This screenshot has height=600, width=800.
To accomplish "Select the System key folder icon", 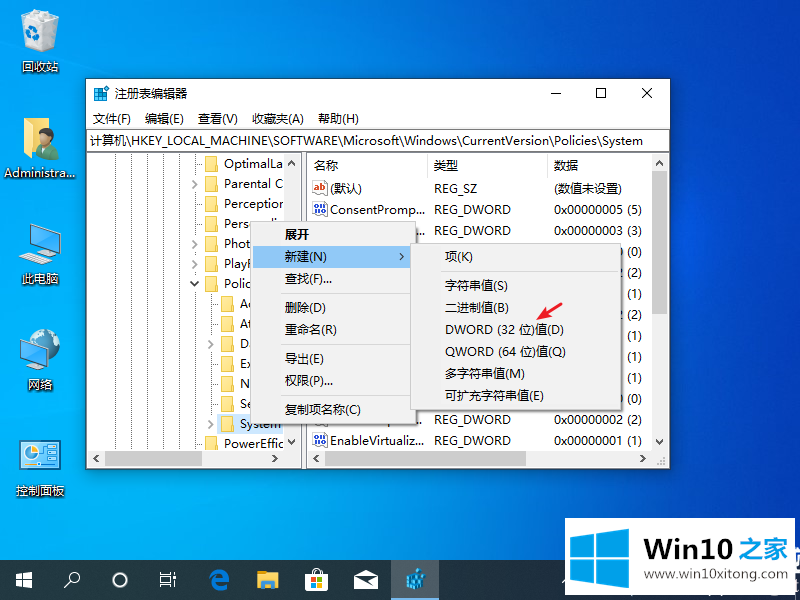I will coord(228,423).
